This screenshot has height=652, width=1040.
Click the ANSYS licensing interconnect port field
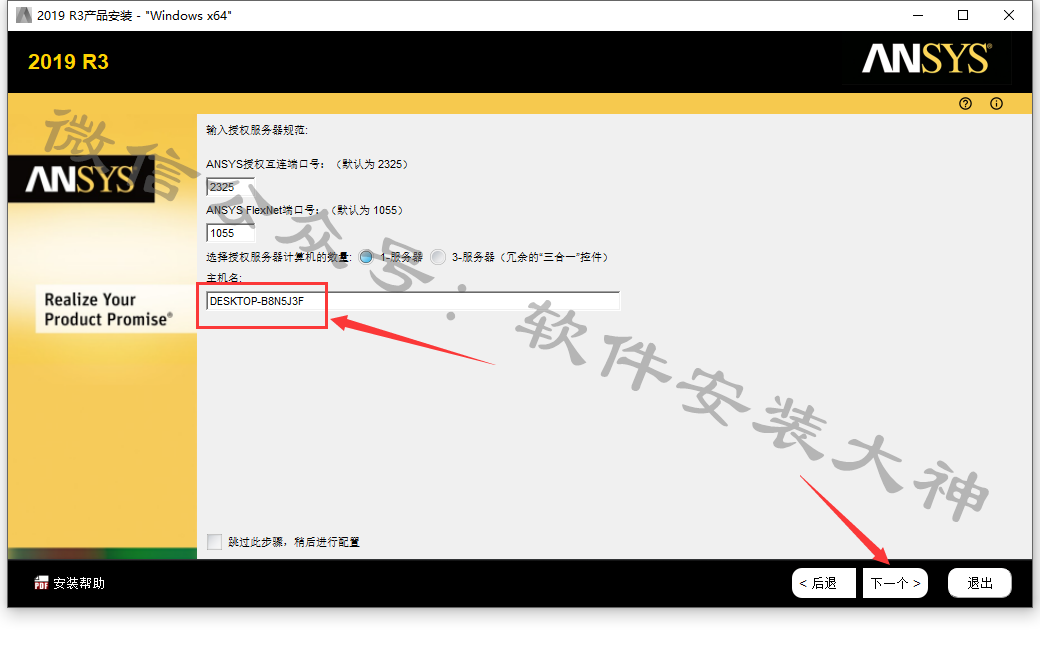[230, 187]
